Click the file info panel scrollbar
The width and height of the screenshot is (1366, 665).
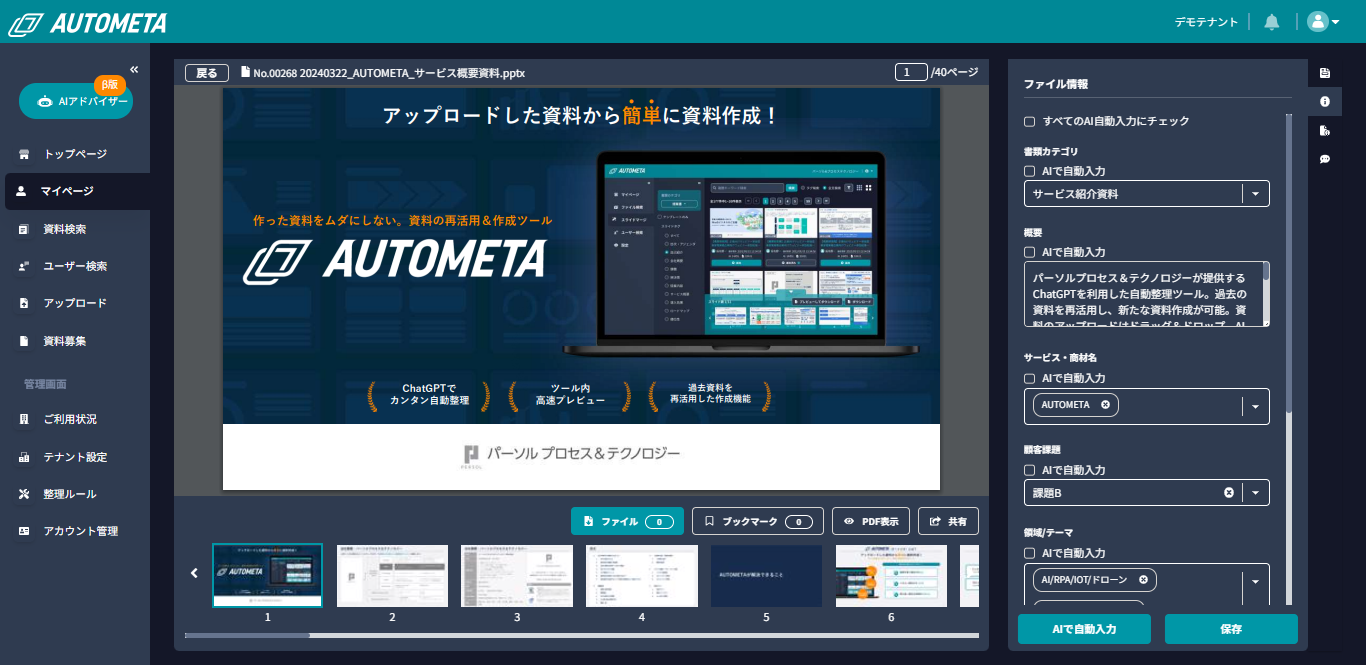[x=1289, y=264]
